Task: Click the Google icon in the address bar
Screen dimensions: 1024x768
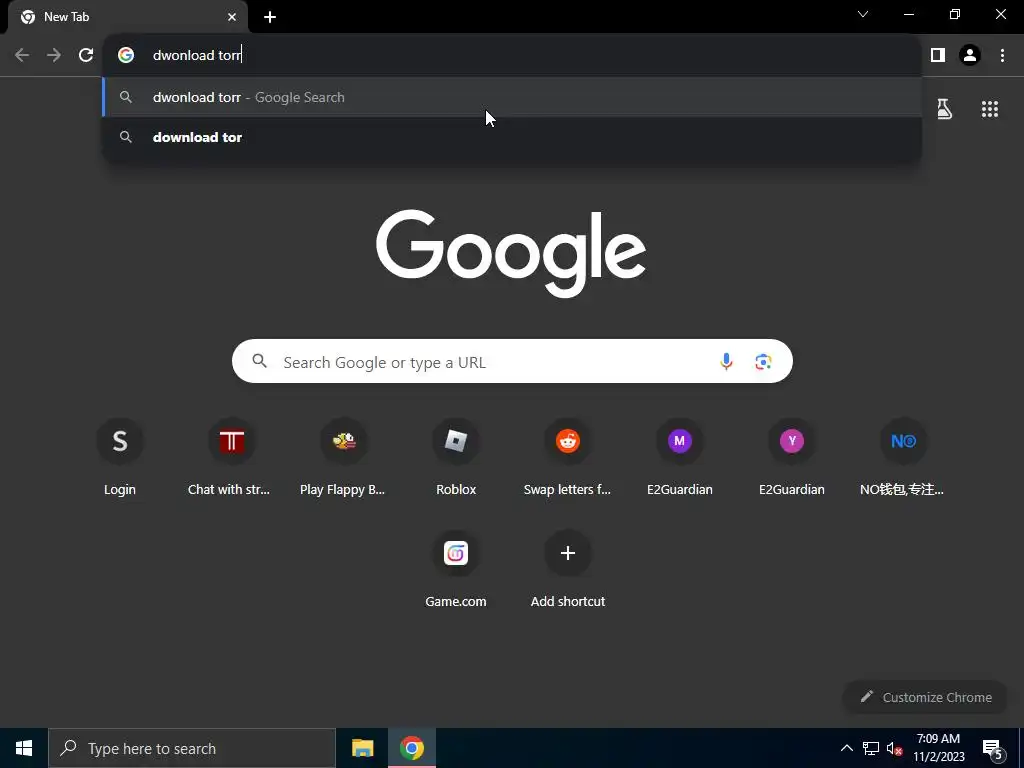Action: pyautogui.click(x=126, y=55)
